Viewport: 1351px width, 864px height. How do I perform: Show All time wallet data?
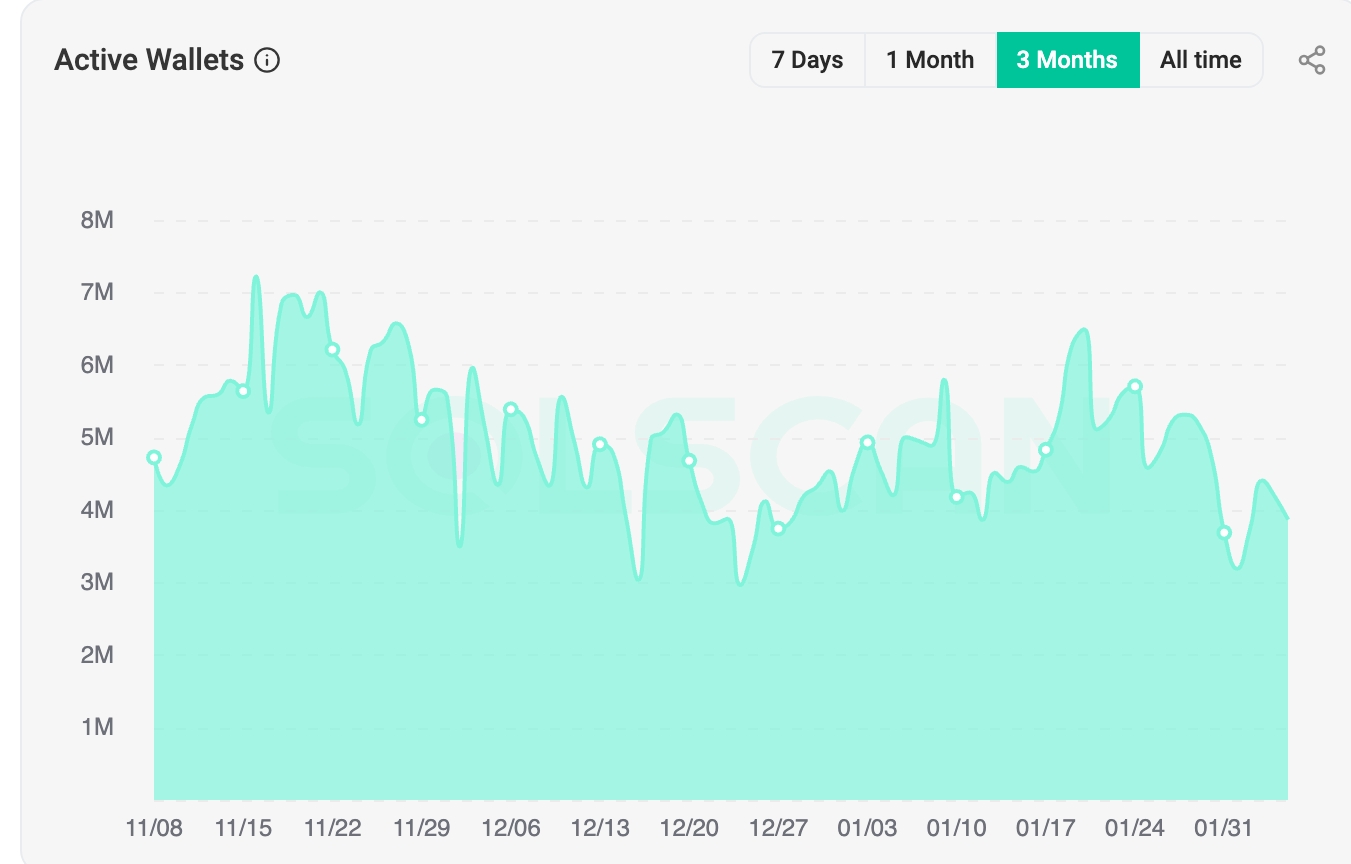pyautogui.click(x=1200, y=60)
